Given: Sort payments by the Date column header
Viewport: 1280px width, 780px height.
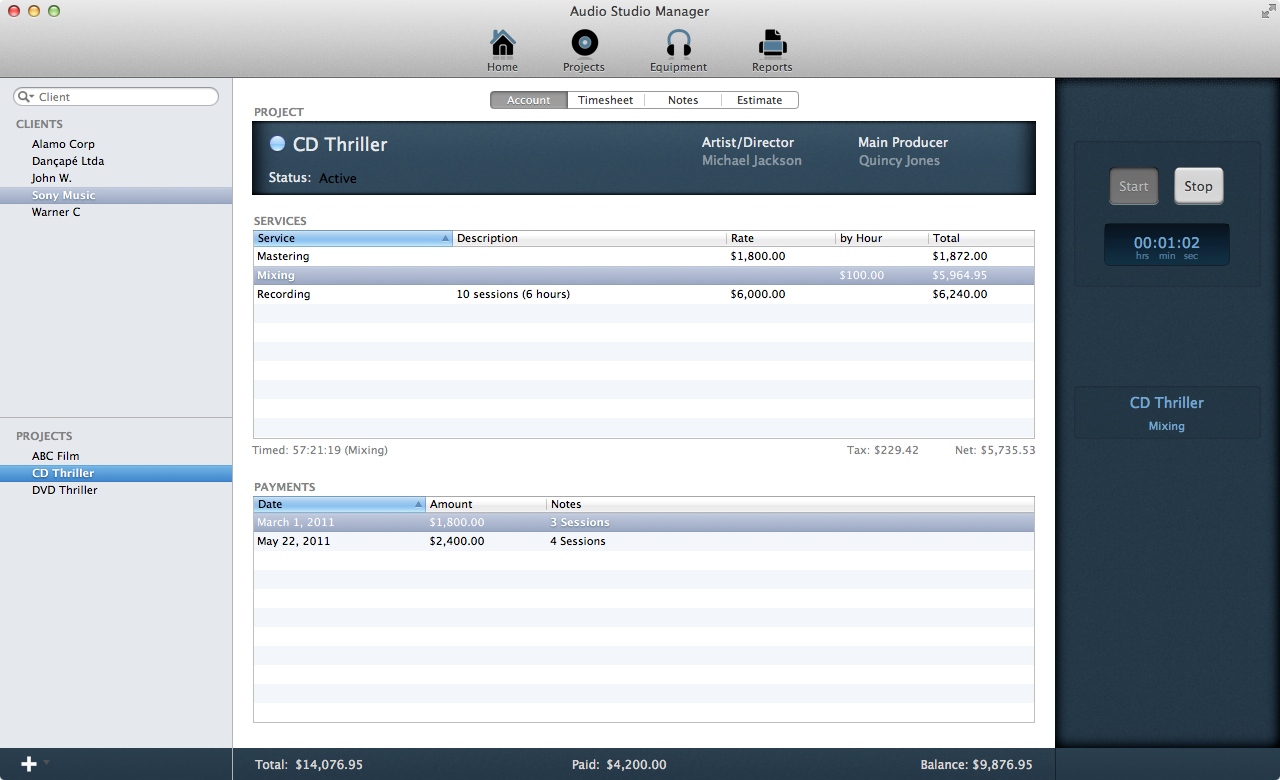Looking at the screenshot, I should coord(338,504).
